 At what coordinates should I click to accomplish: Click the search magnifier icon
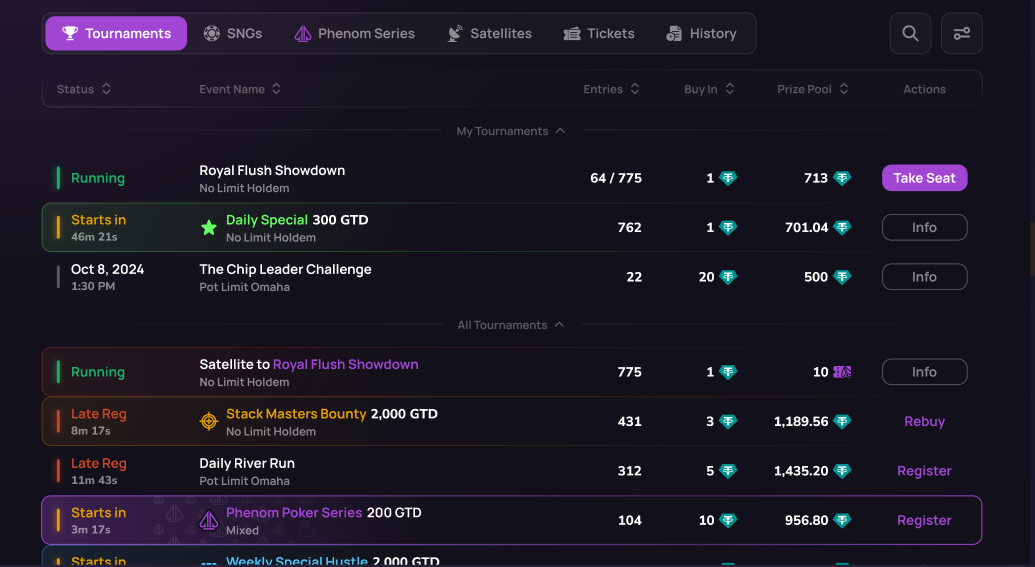point(910,33)
